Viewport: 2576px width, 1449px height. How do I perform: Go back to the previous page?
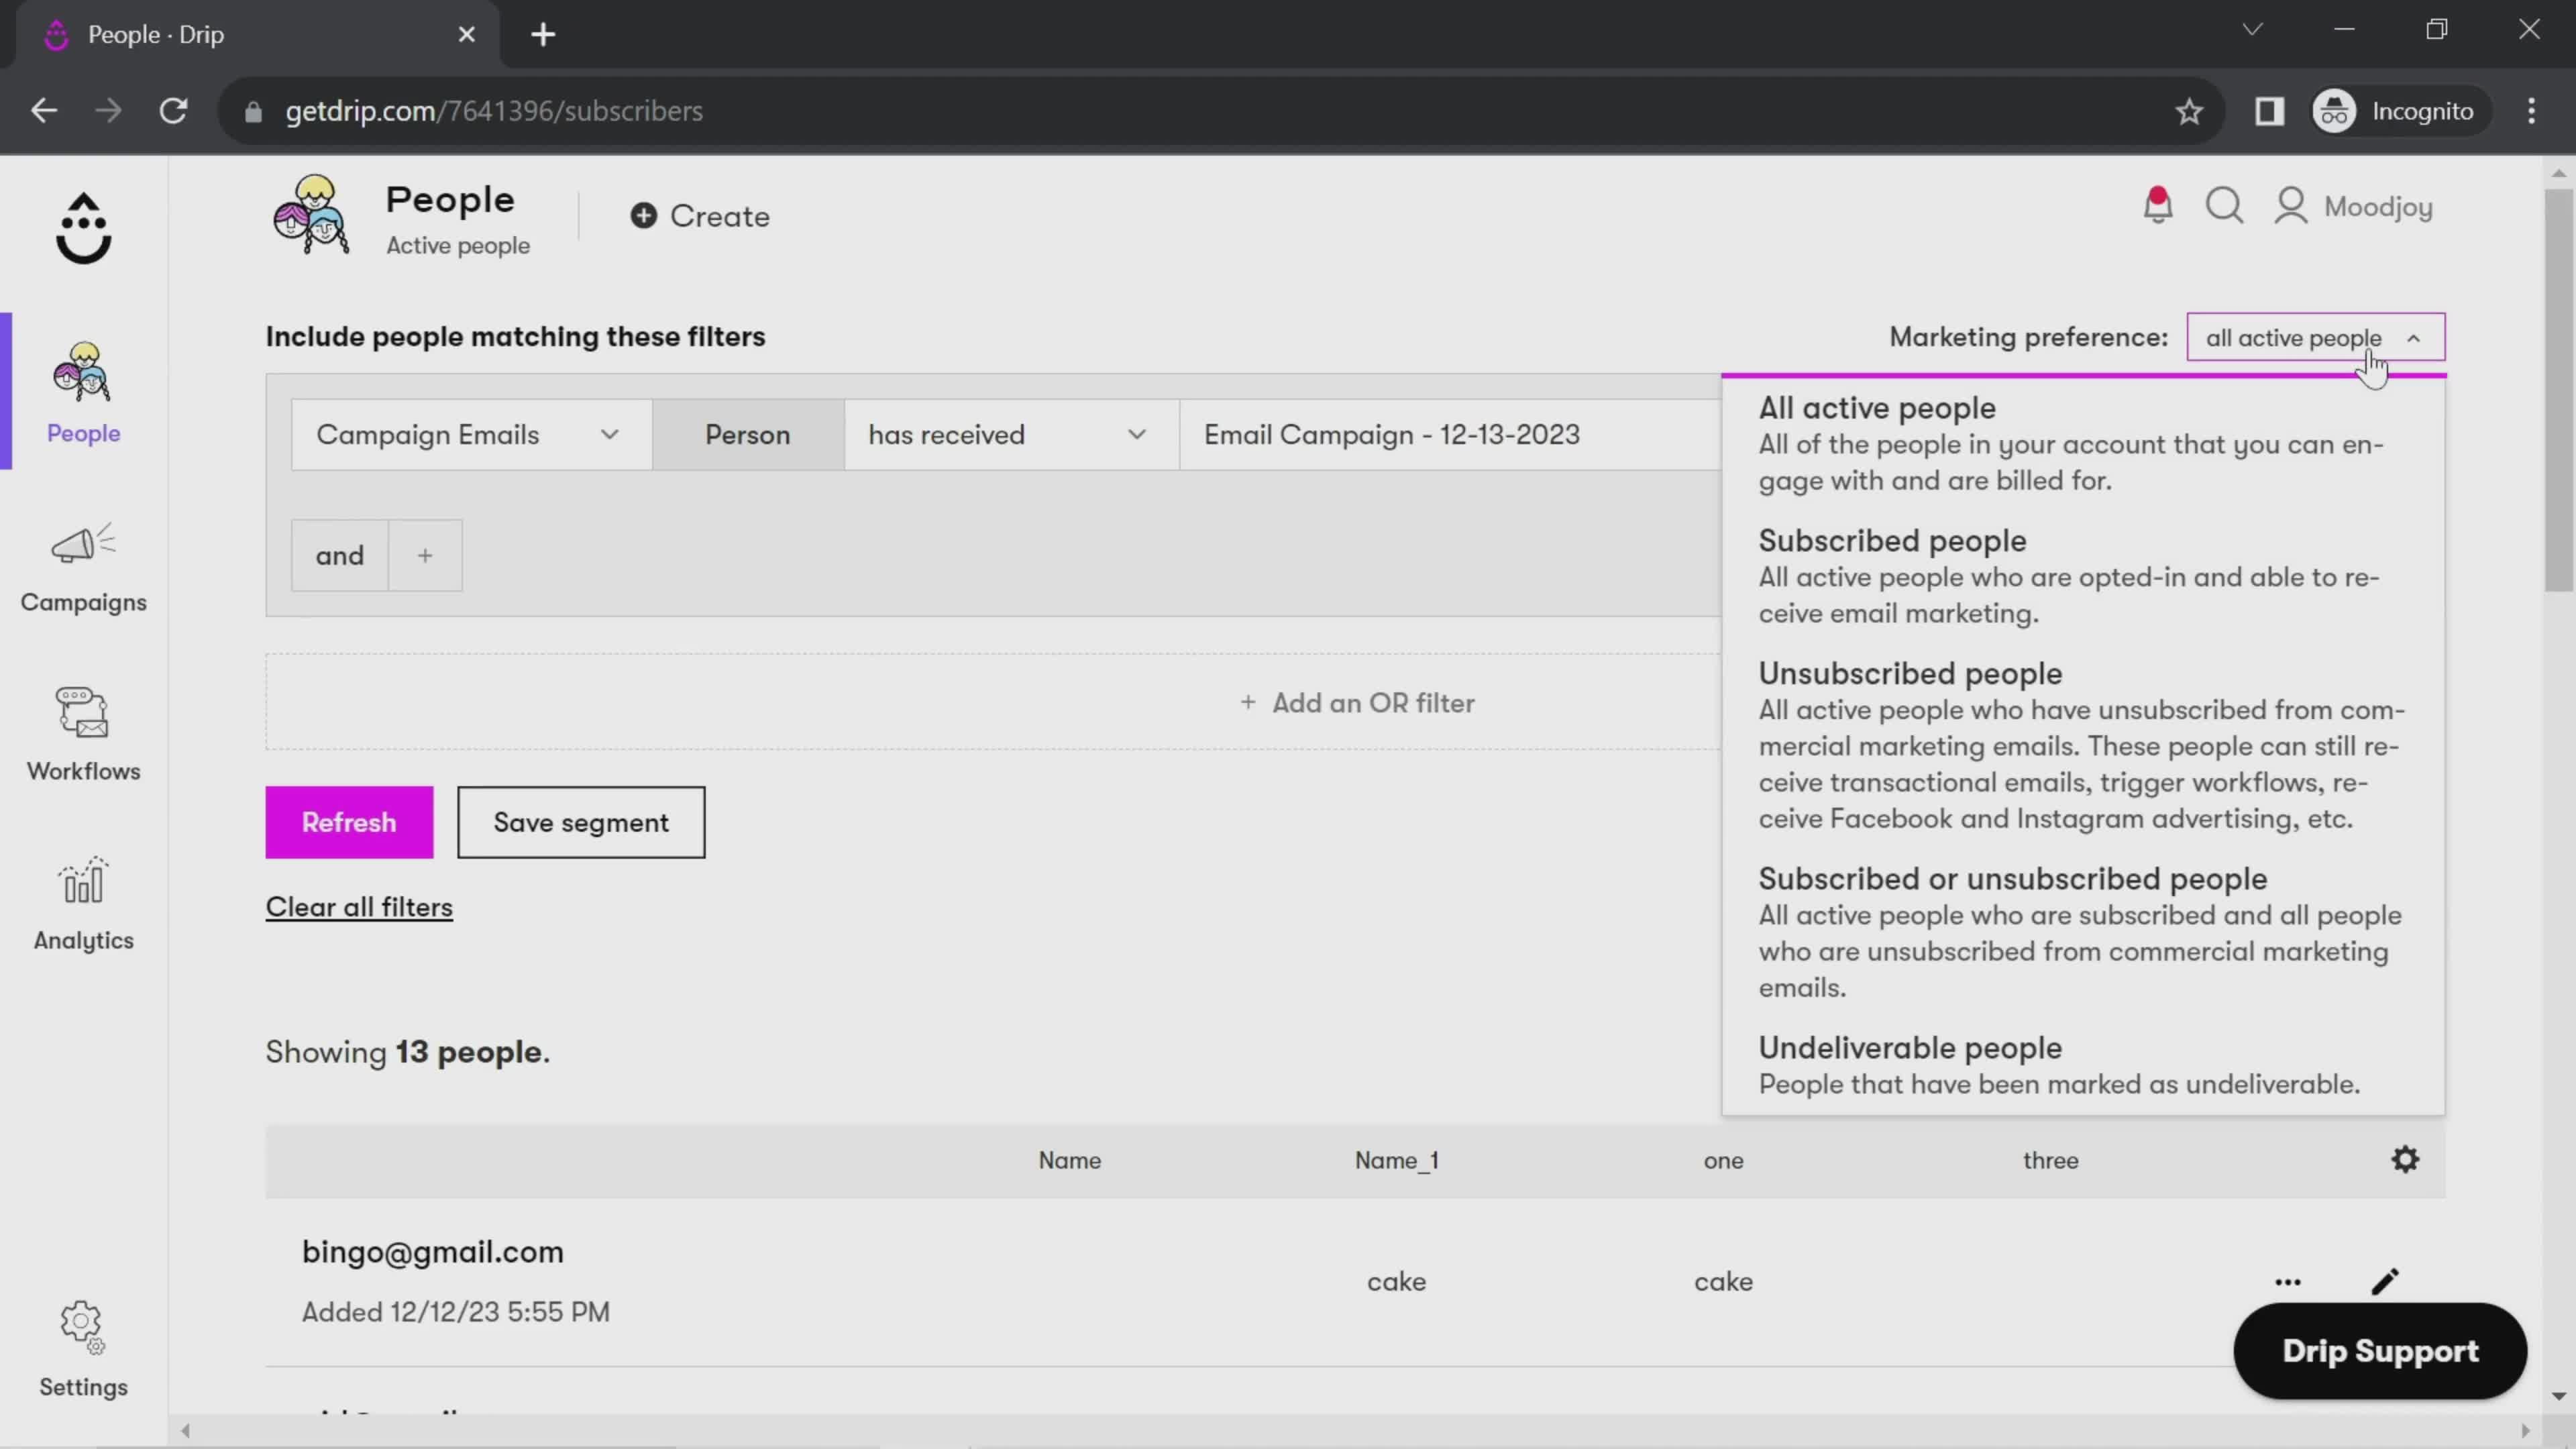click(x=44, y=111)
